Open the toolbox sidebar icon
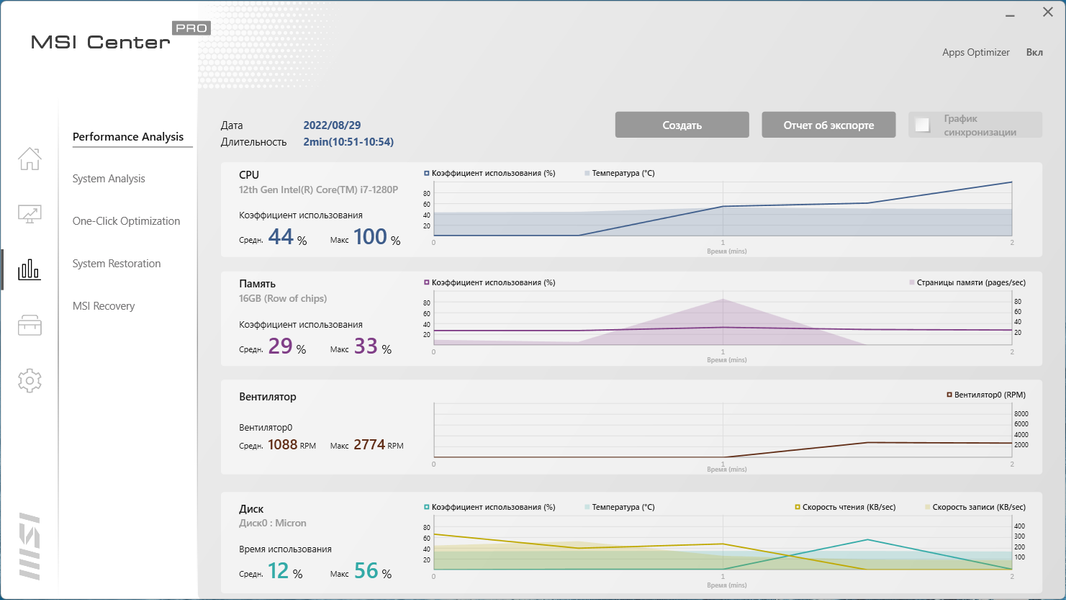The height and width of the screenshot is (600, 1066). pos(29,325)
